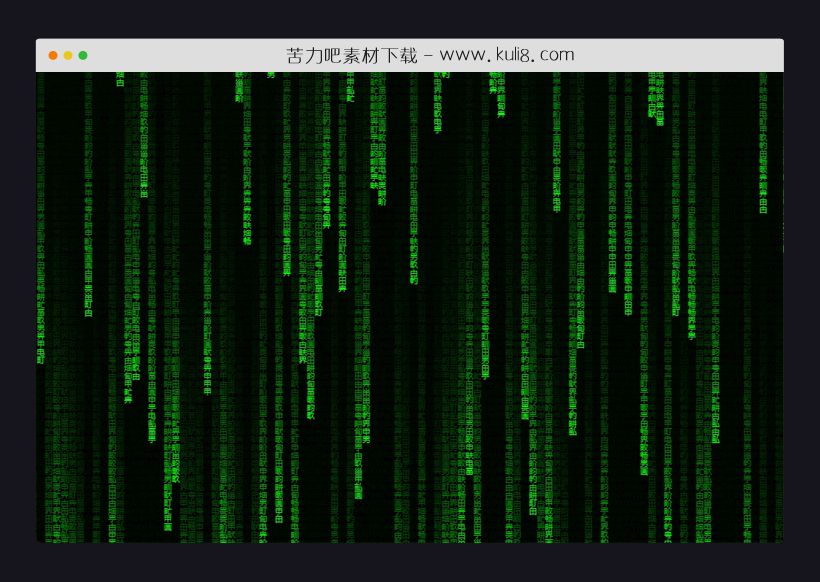
Task: Click the .com ending of the URL
Action: coord(557,55)
